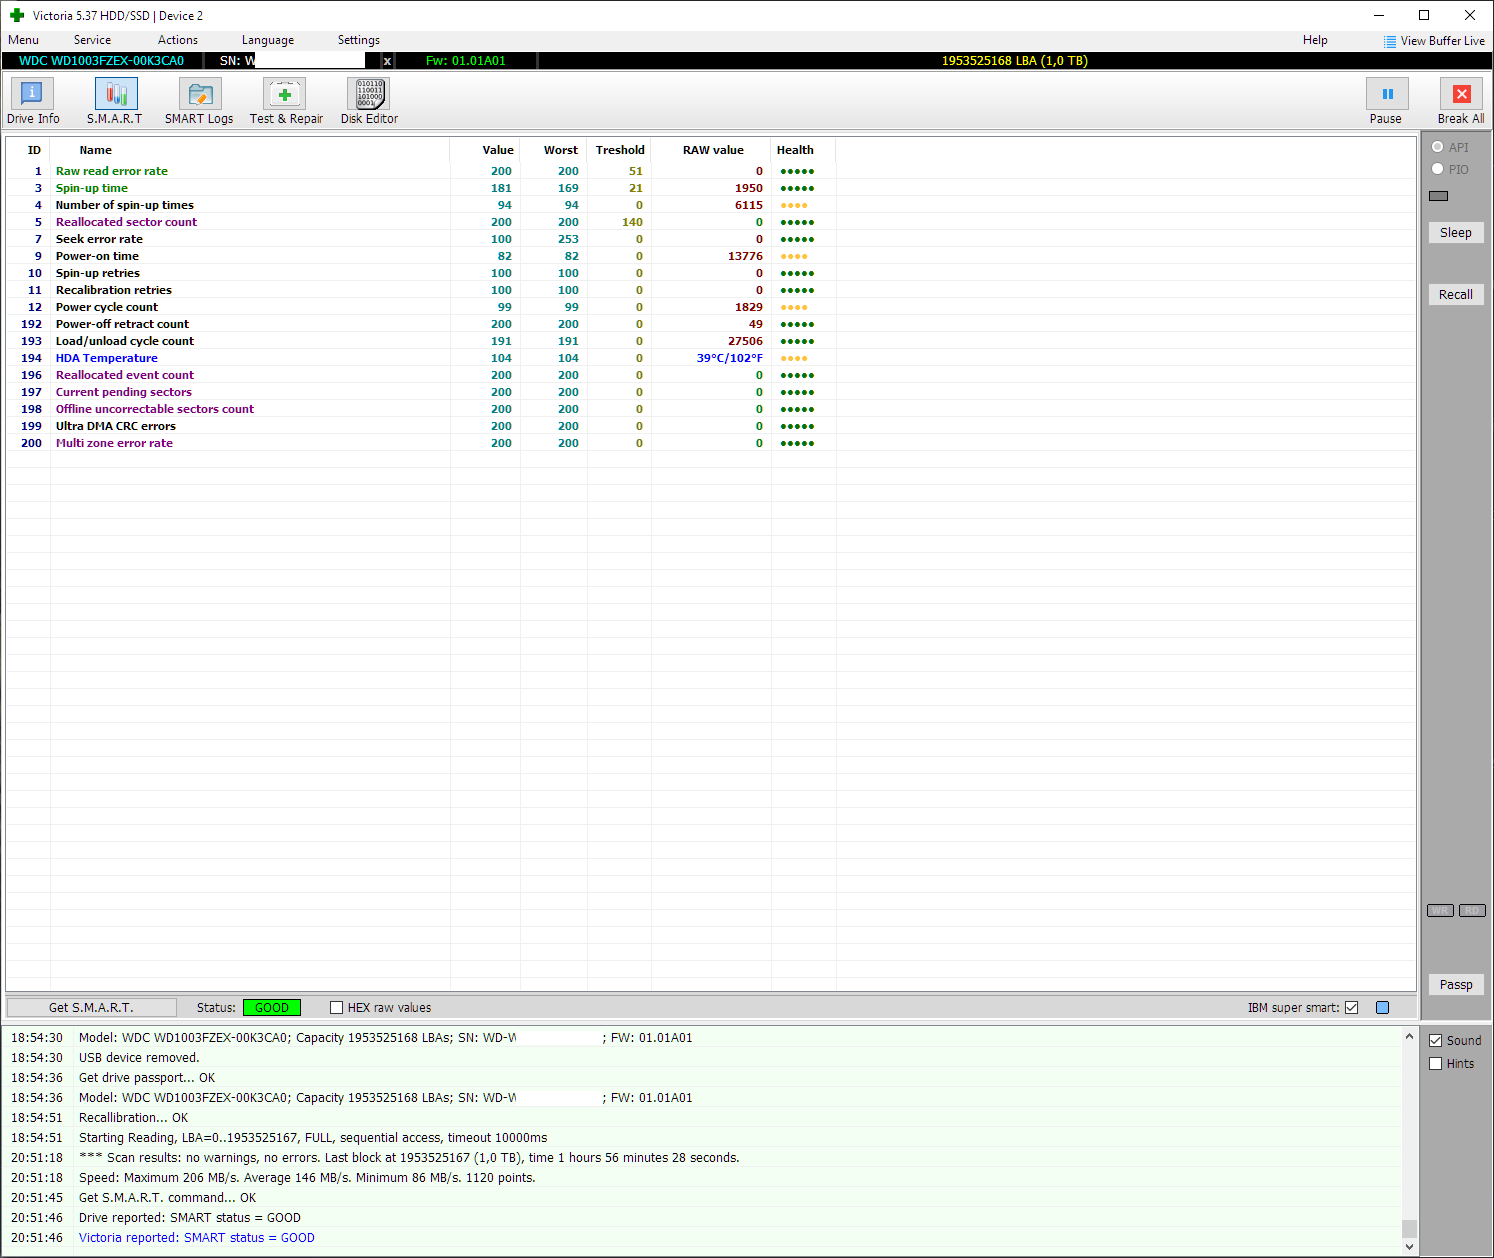Pause the current operation
The width and height of the screenshot is (1494, 1258).
(1386, 101)
